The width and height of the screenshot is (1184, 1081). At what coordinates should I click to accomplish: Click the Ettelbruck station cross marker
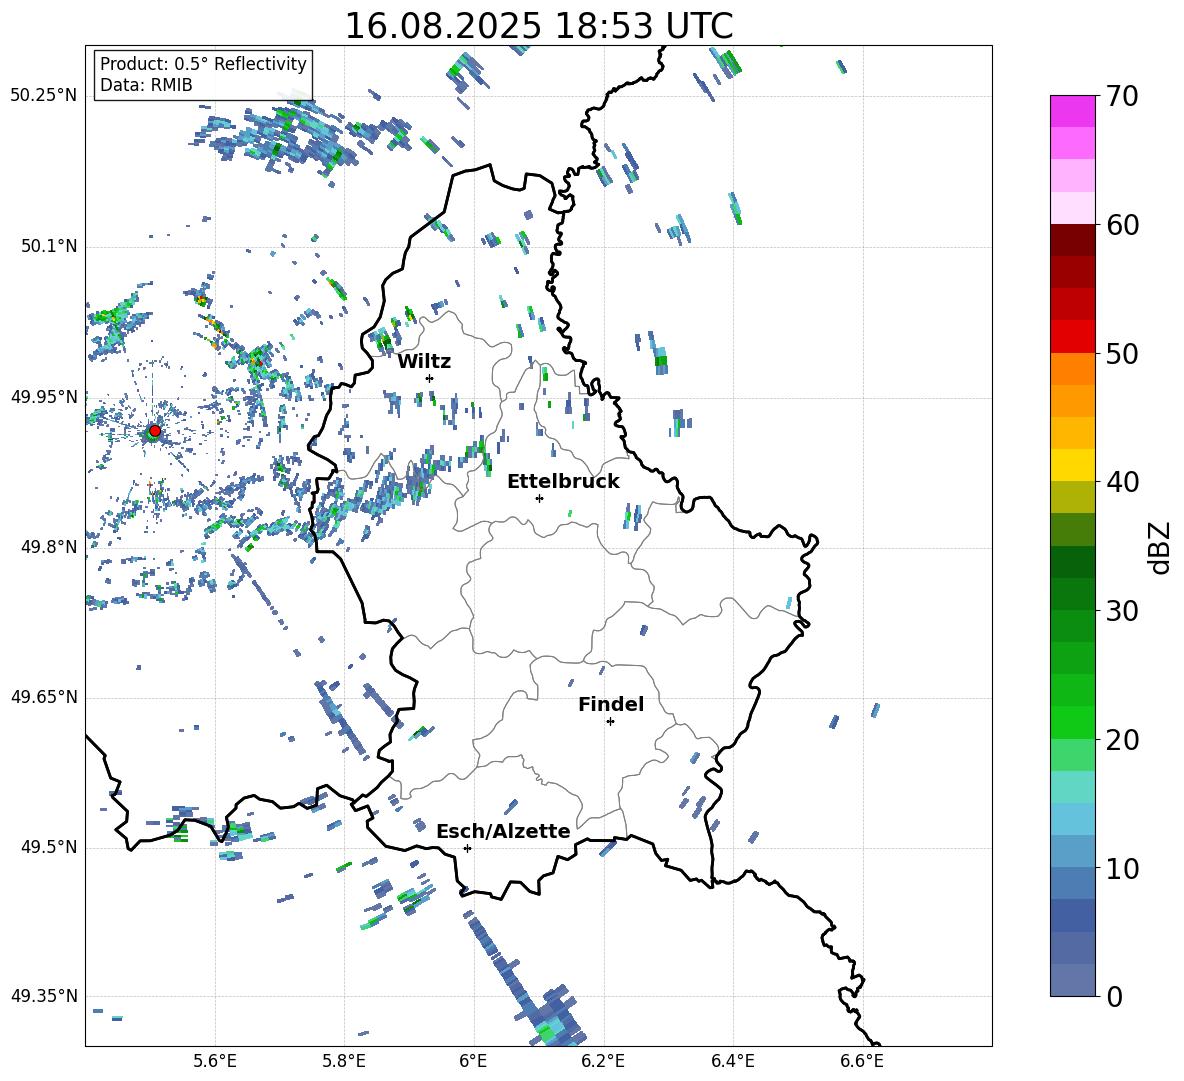tap(539, 498)
